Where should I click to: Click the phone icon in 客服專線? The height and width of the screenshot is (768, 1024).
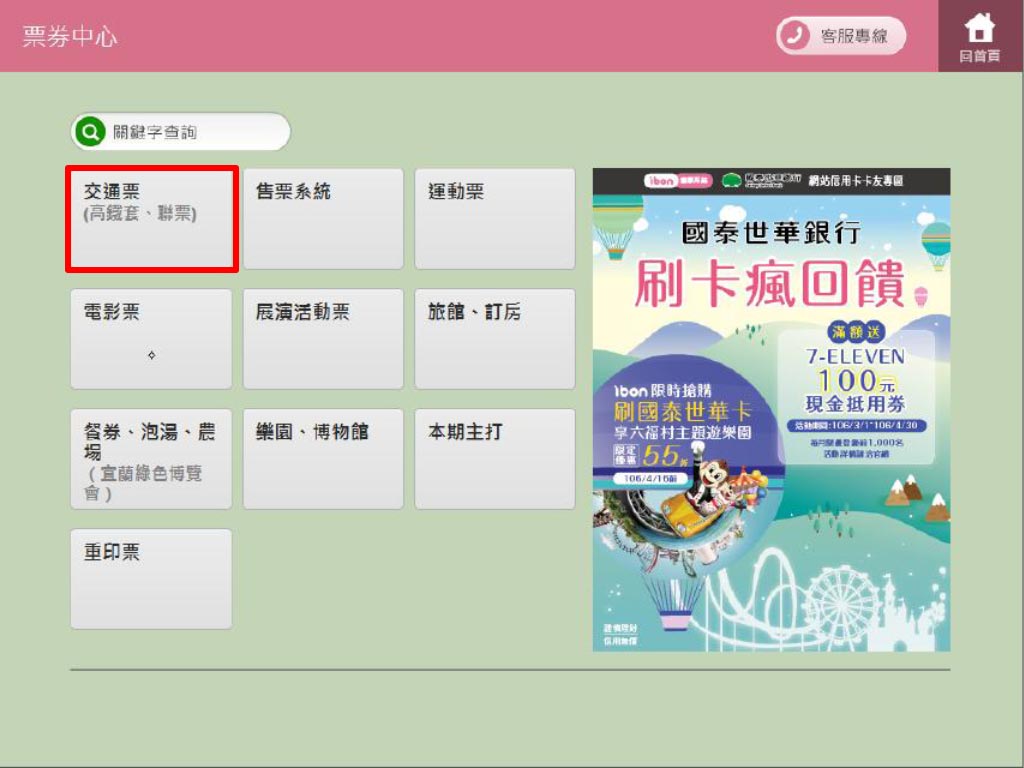[793, 35]
